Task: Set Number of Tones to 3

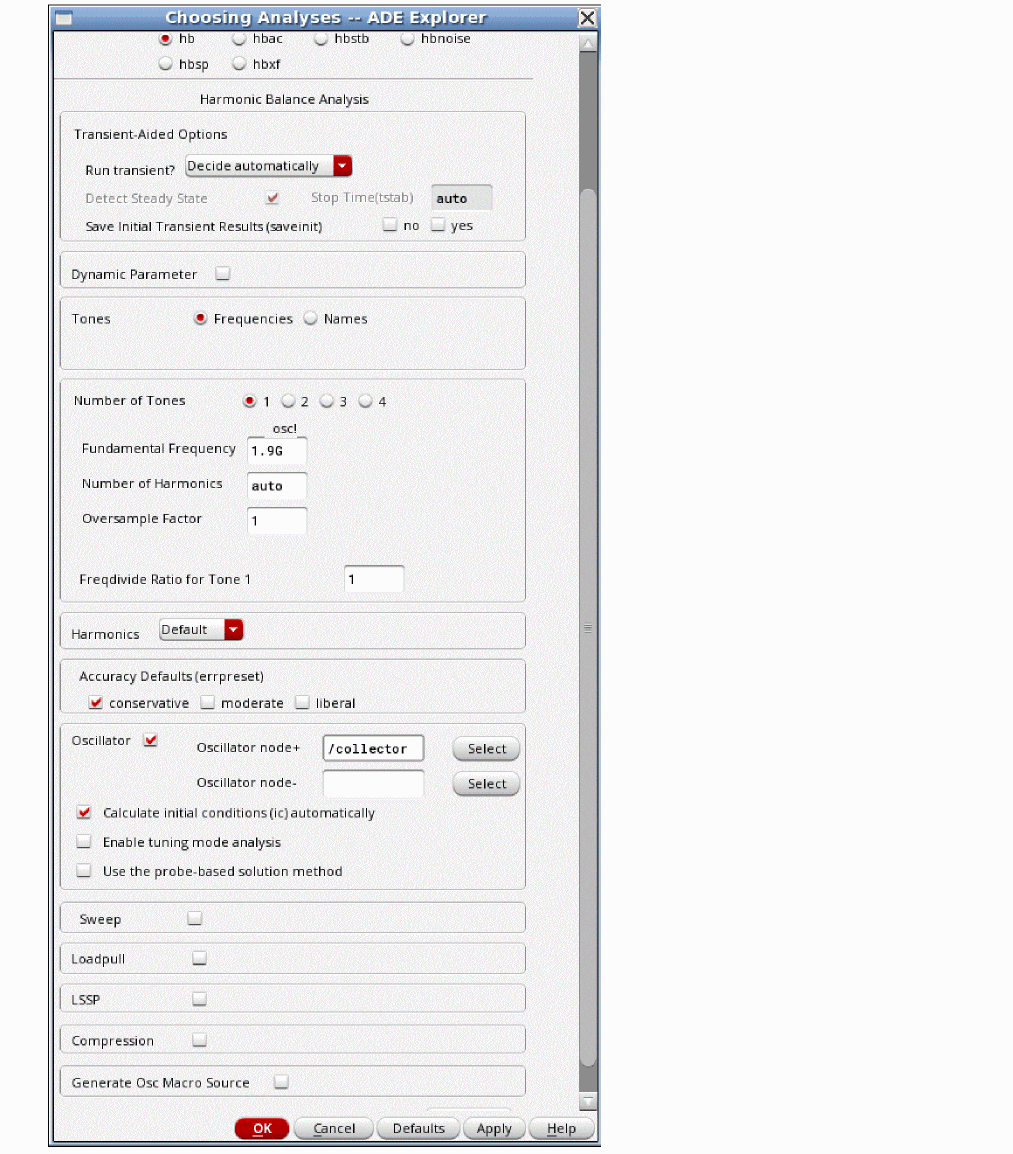Action: pos(327,402)
